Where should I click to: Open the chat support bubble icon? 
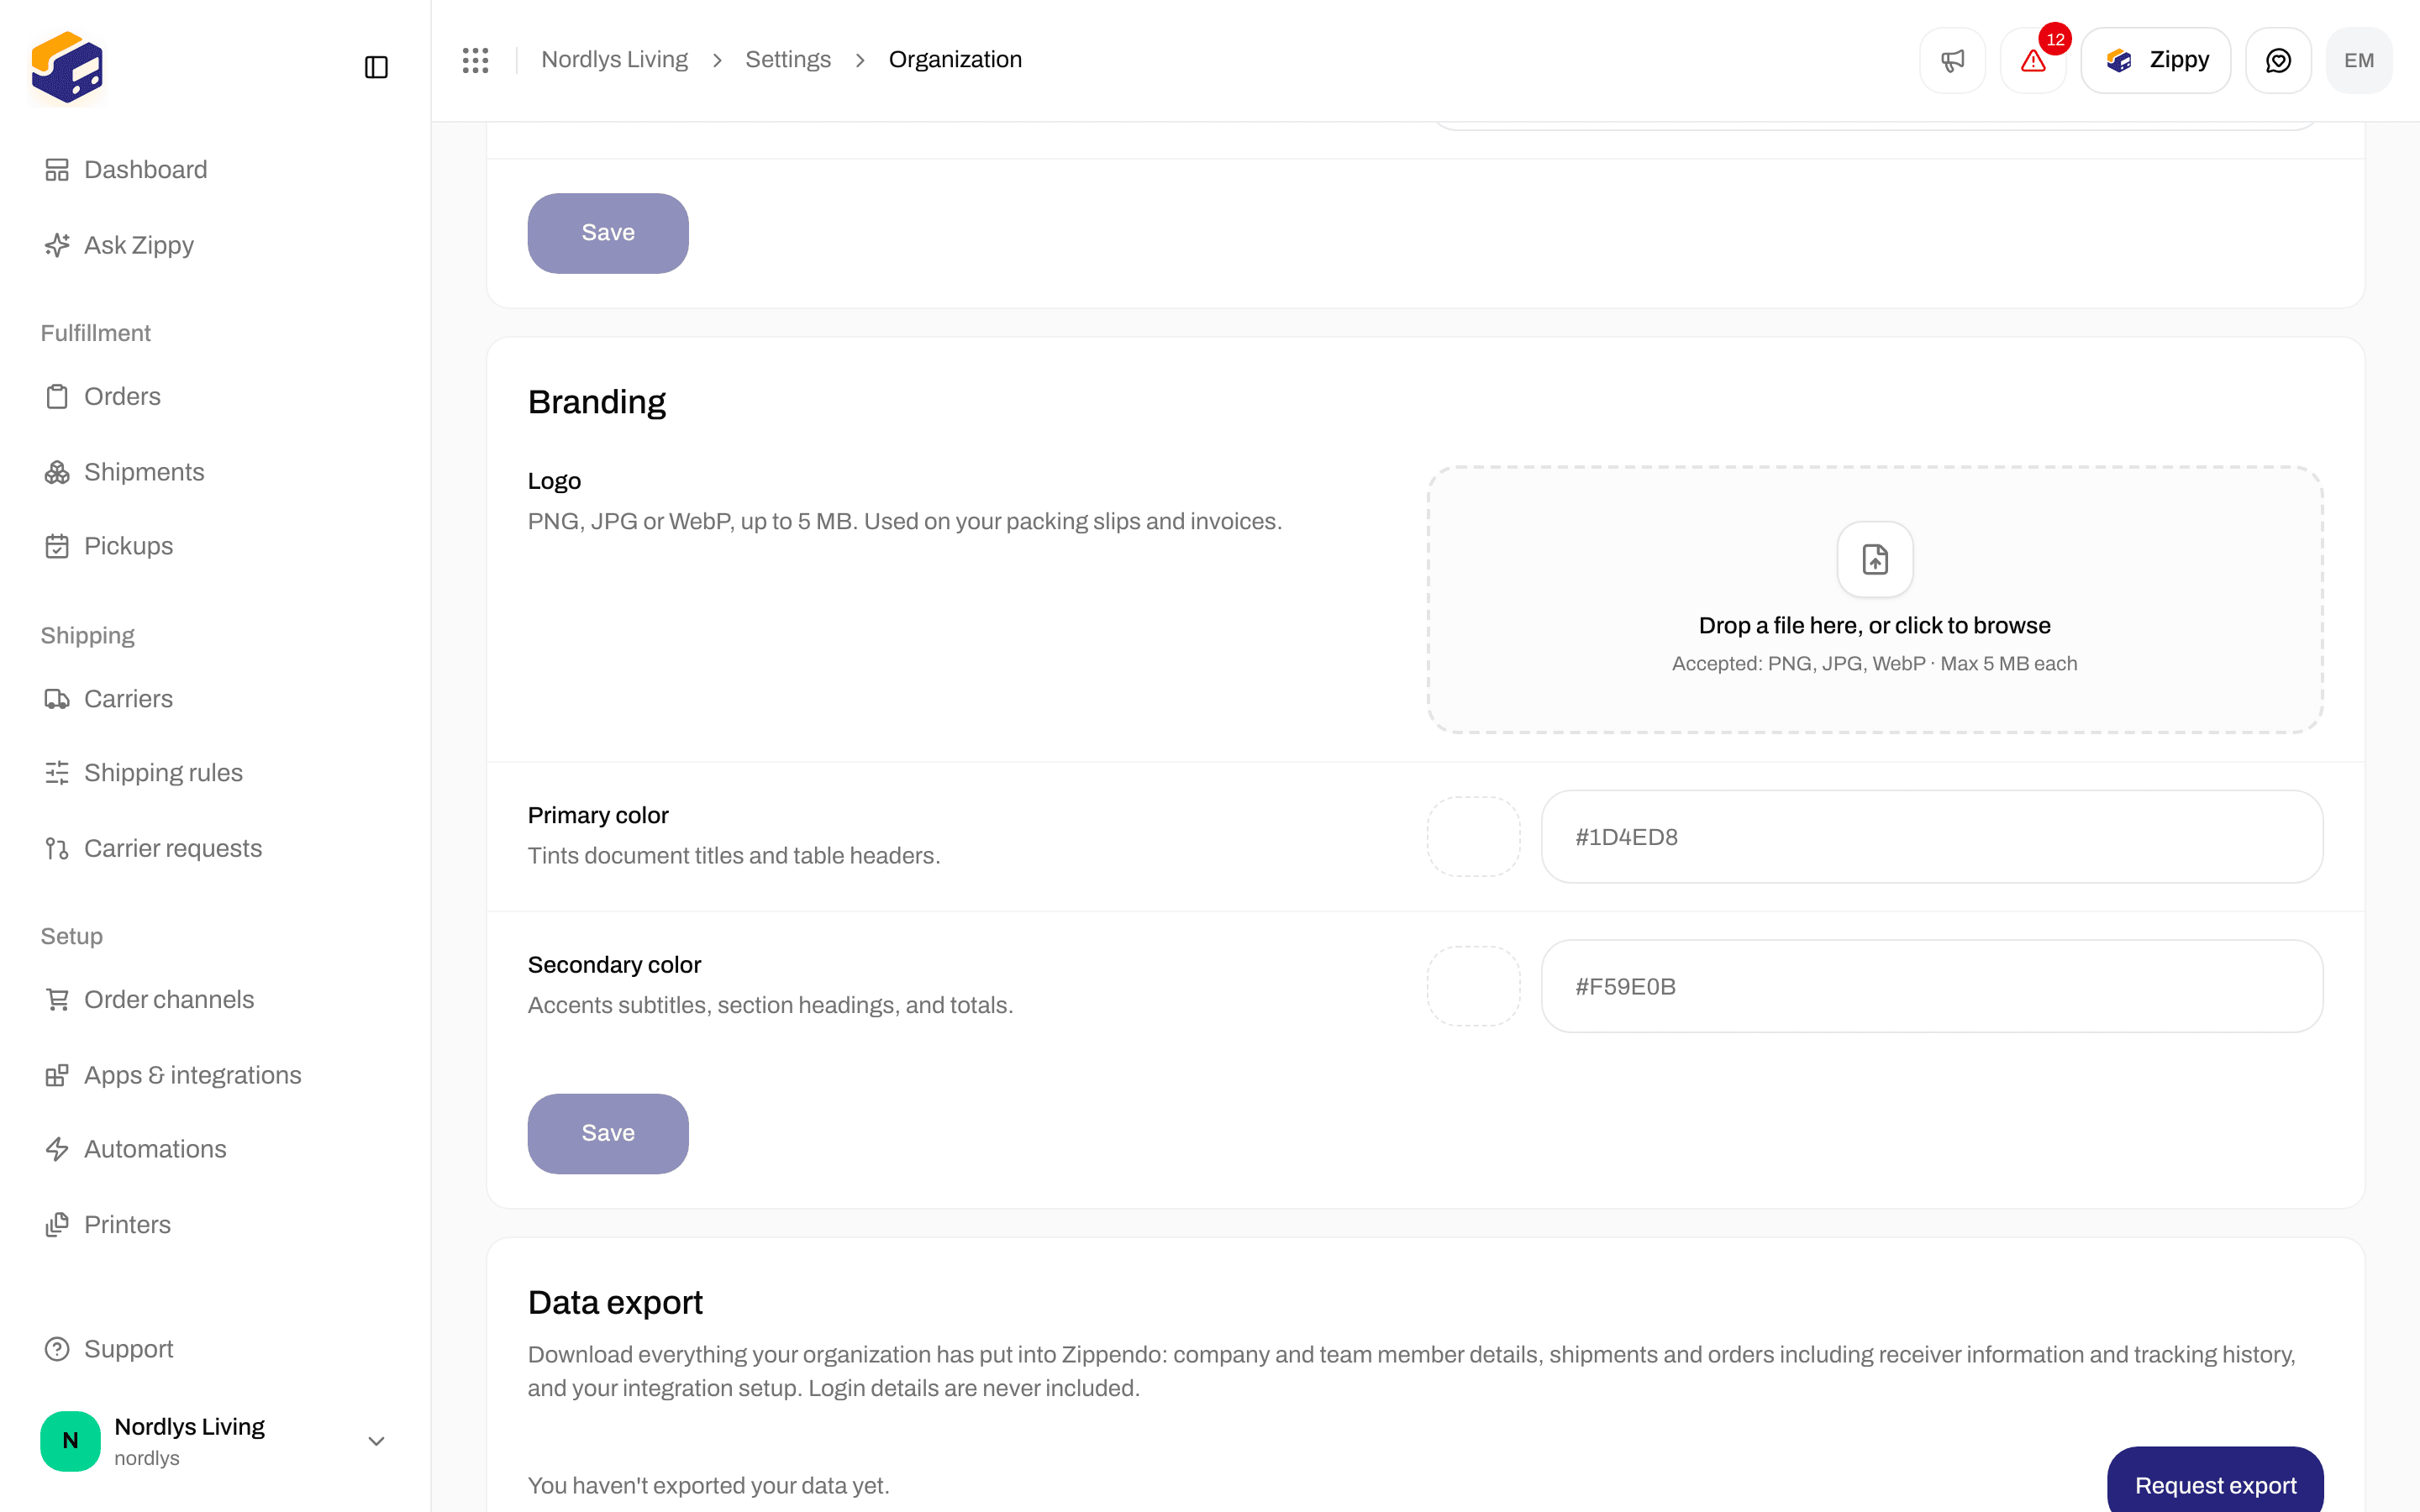2278,60
